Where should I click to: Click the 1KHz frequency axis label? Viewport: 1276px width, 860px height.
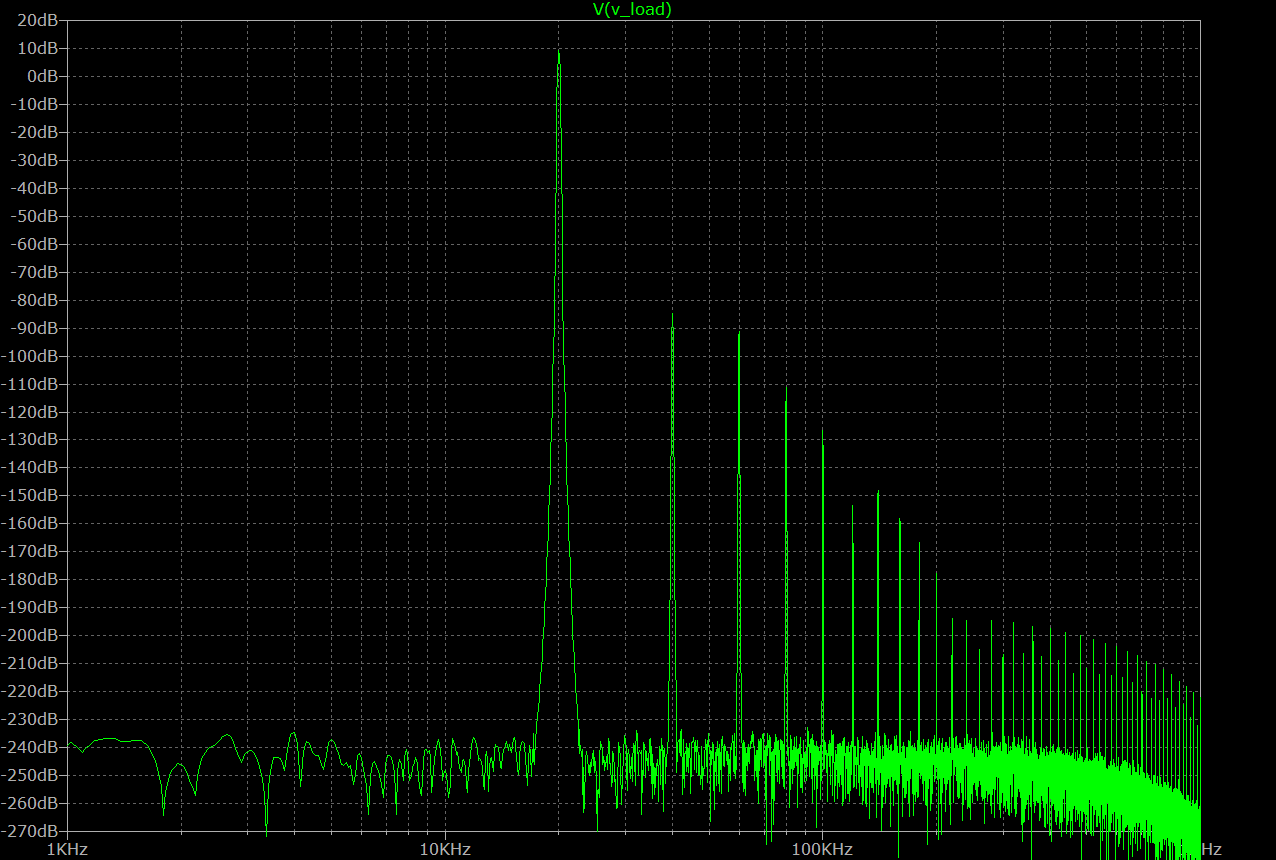pyautogui.click(x=68, y=850)
